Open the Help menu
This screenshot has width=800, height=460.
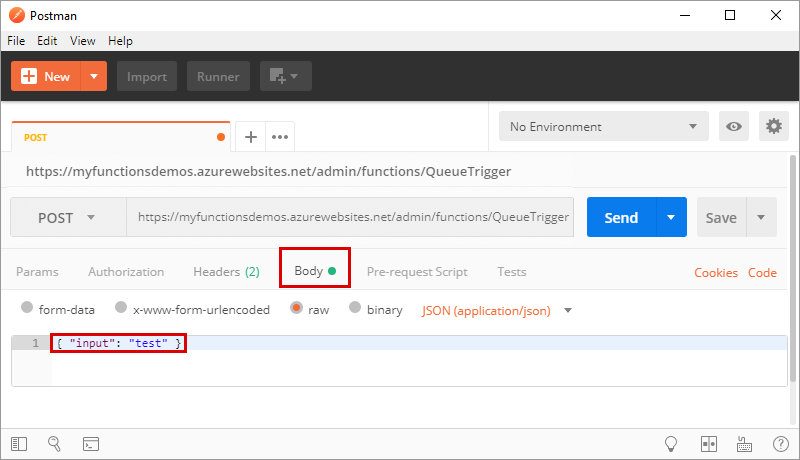120,41
